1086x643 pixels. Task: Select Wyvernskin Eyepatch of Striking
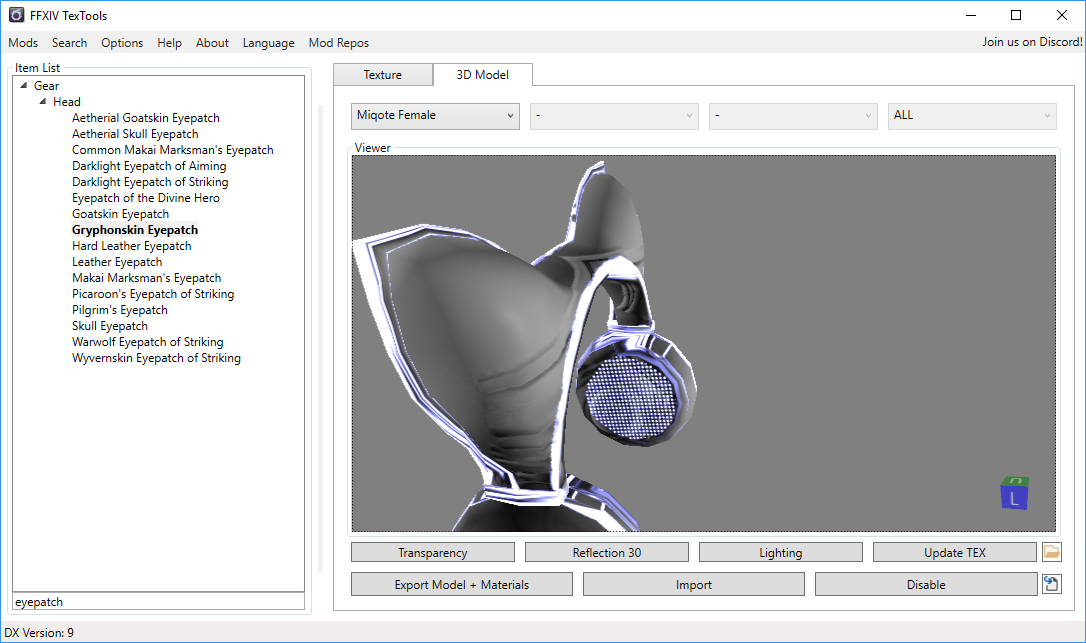click(x=157, y=357)
